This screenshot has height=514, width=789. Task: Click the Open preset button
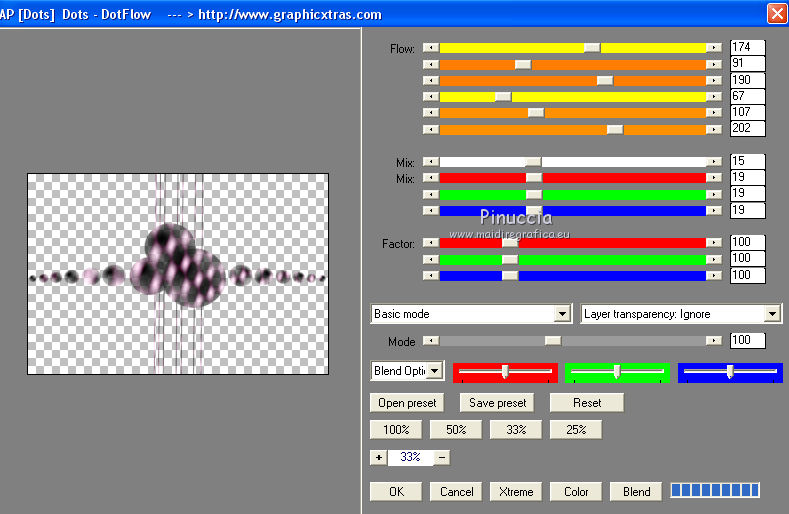[x=407, y=403]
